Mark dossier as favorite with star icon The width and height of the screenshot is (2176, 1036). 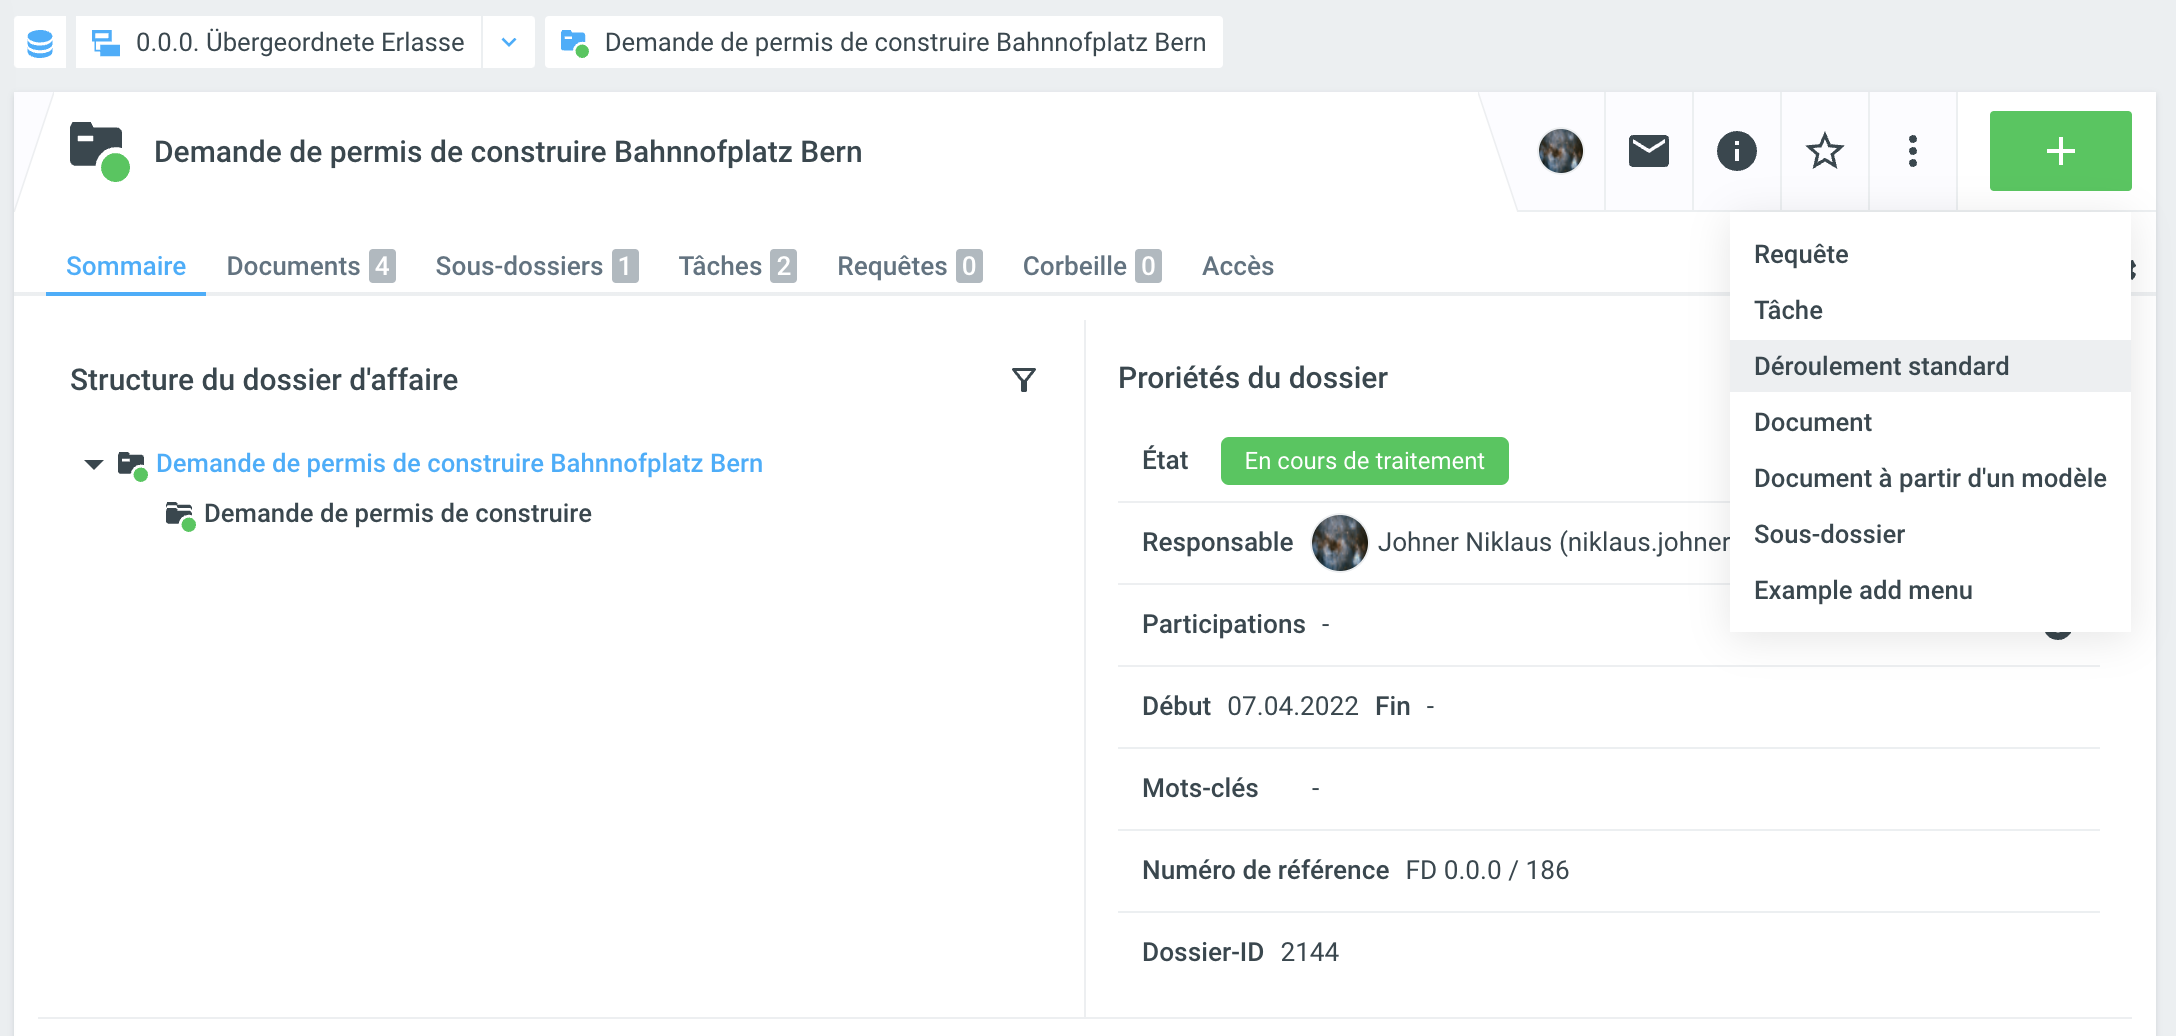[1824, 151]
